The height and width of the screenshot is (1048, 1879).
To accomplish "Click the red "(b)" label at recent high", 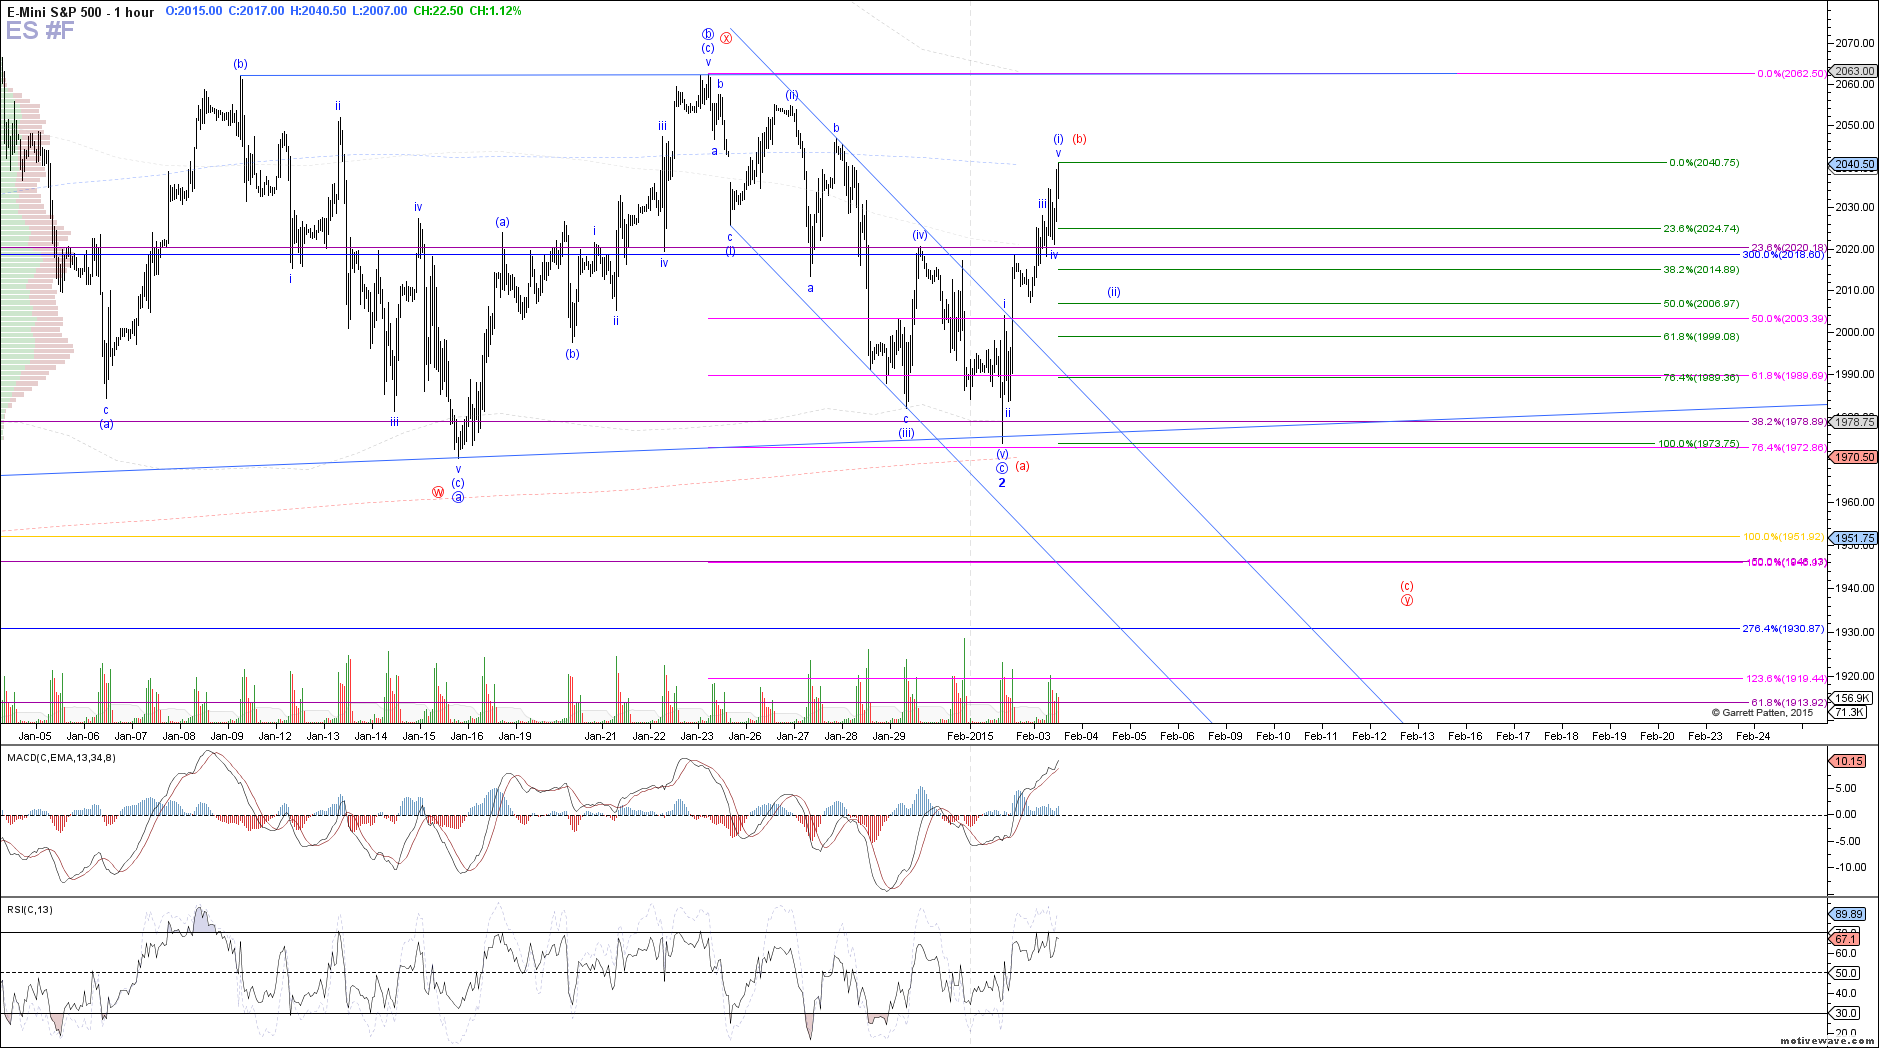I will (x=1079, y=139).
